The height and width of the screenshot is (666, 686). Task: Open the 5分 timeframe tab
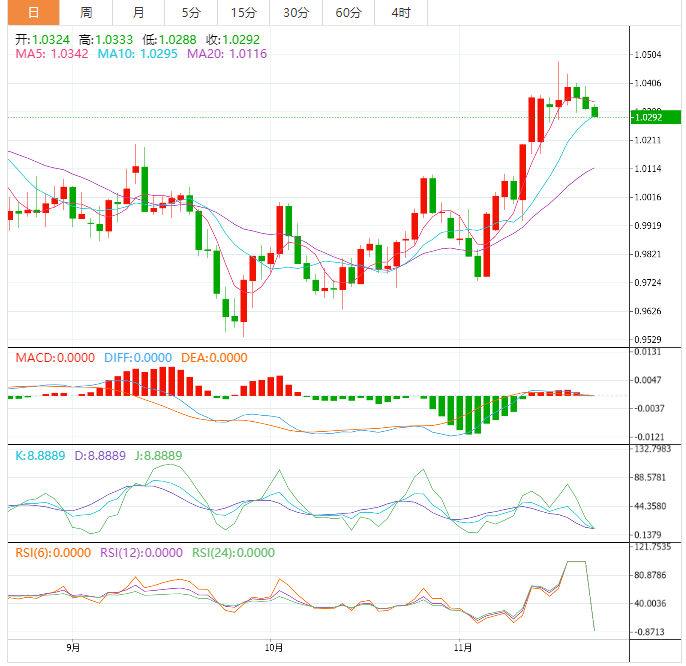click(x=191, y=12)
